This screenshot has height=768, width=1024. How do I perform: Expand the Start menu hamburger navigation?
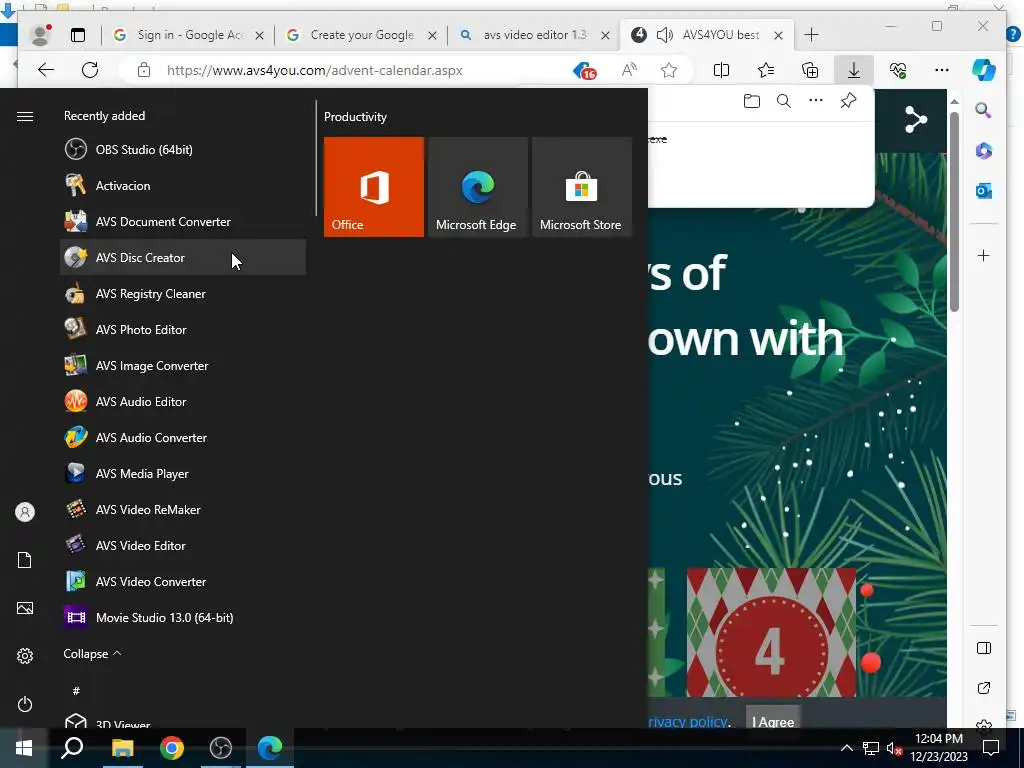click(x=25, y=116)
